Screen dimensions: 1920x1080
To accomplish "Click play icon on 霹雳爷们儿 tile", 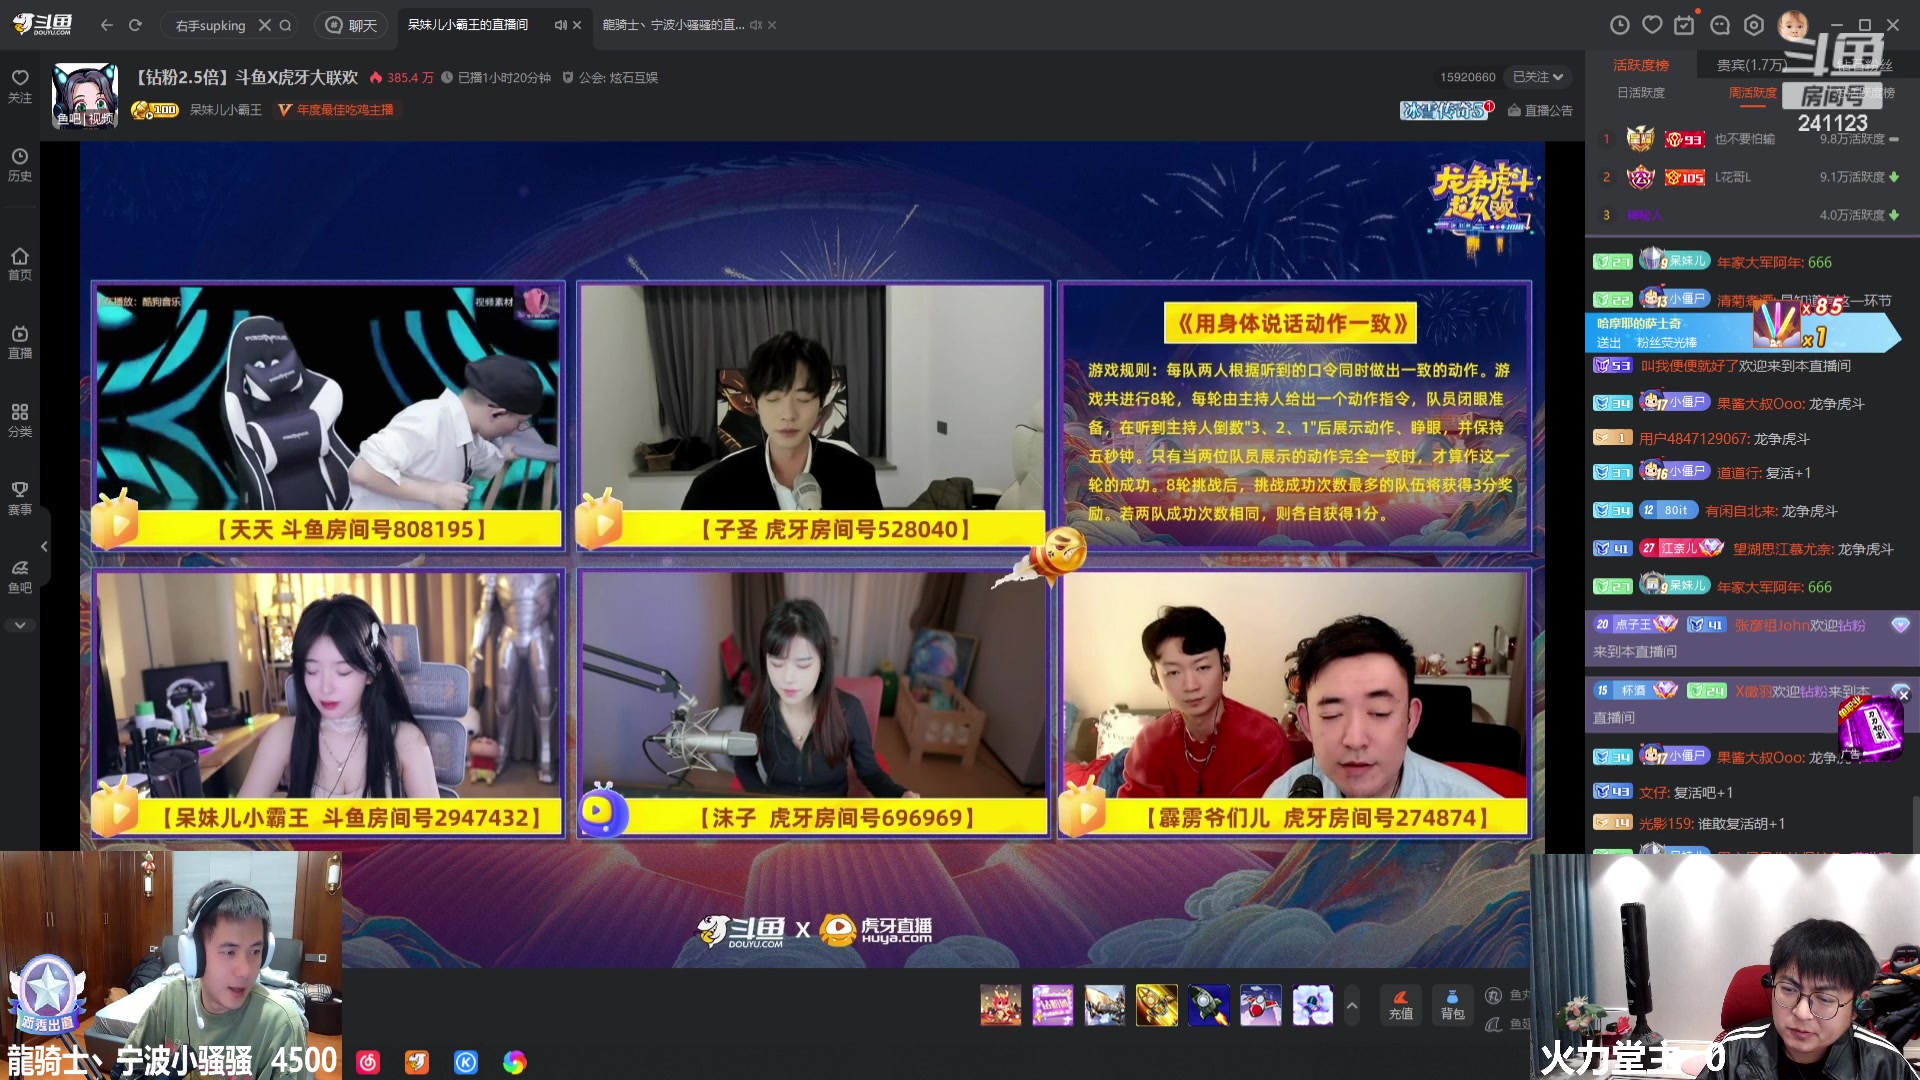I will [1083, 808].
